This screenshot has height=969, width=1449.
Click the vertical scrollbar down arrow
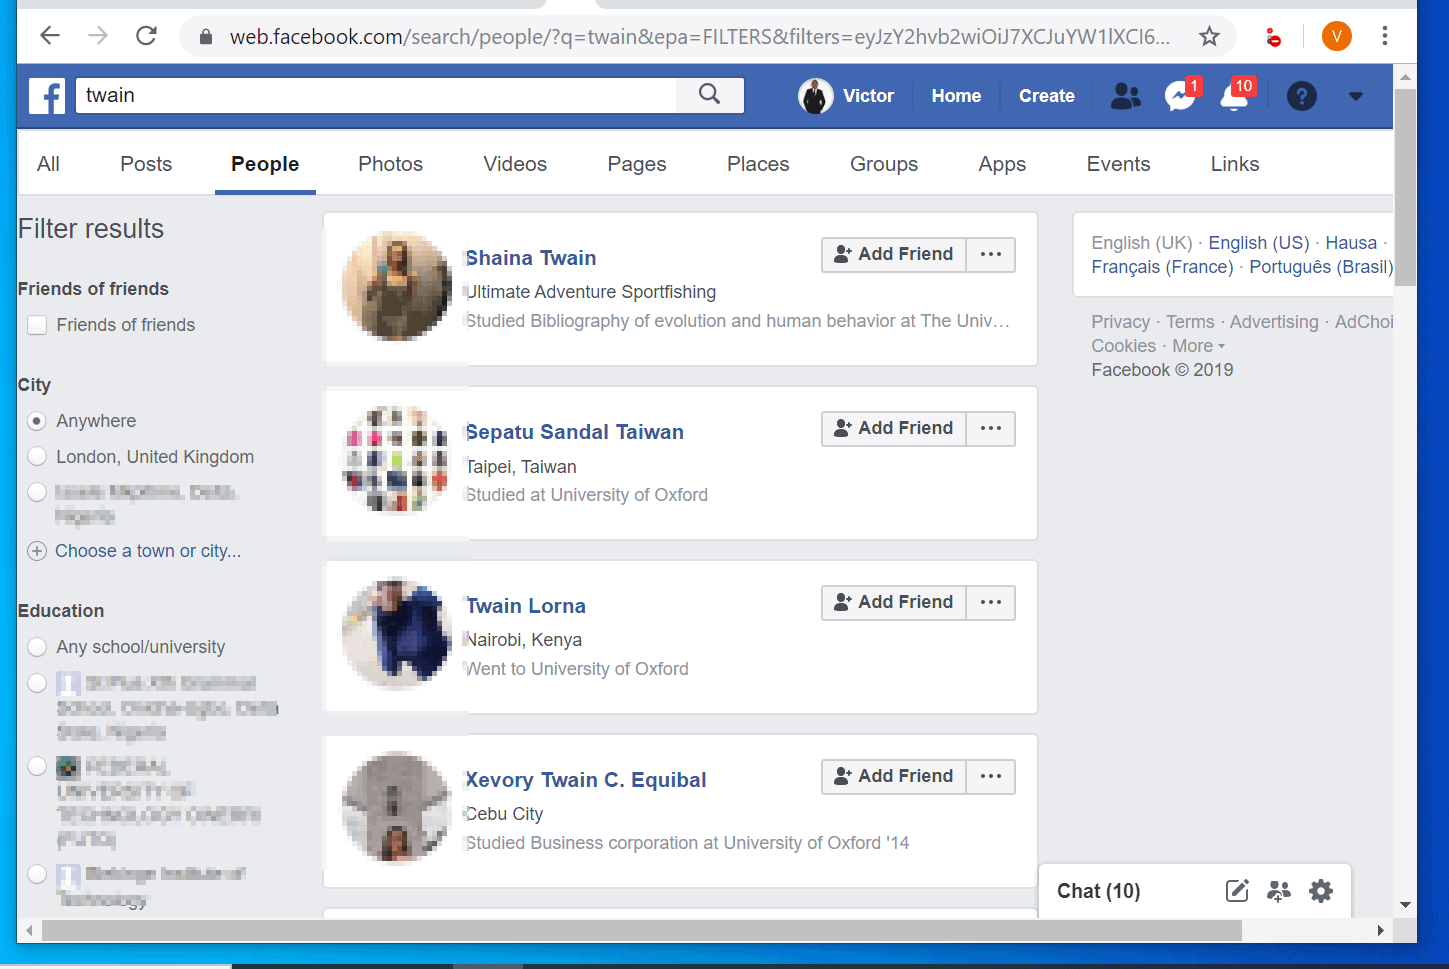click(1405, 905)
